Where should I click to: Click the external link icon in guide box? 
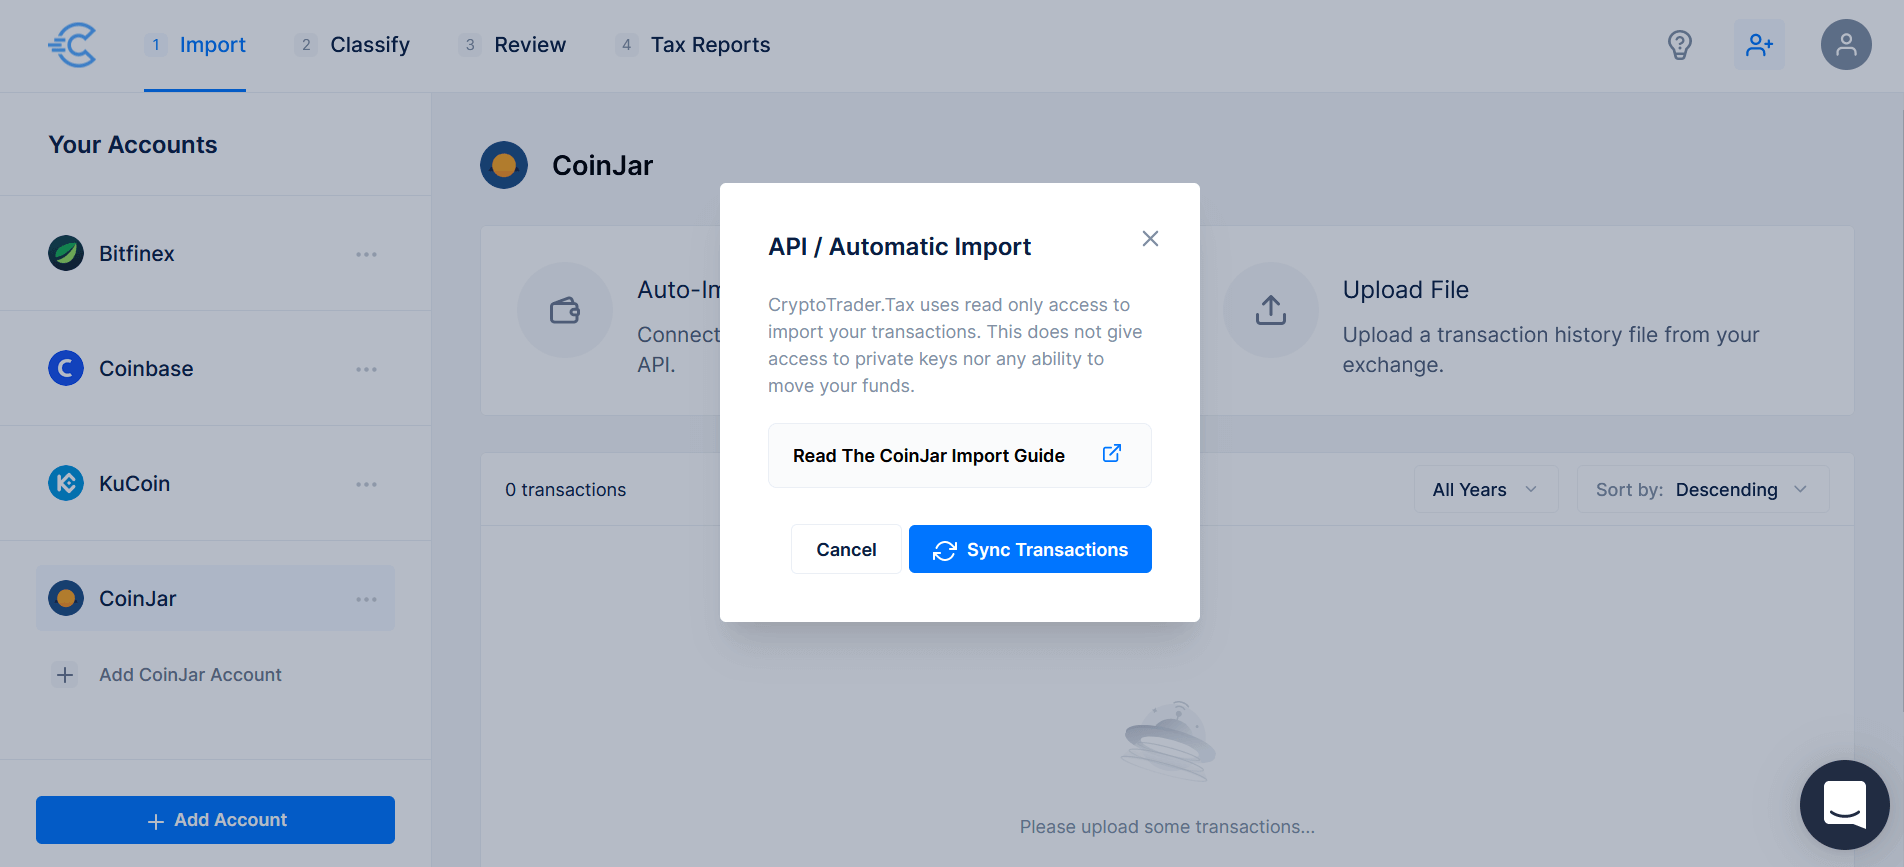click(1112, 454)
